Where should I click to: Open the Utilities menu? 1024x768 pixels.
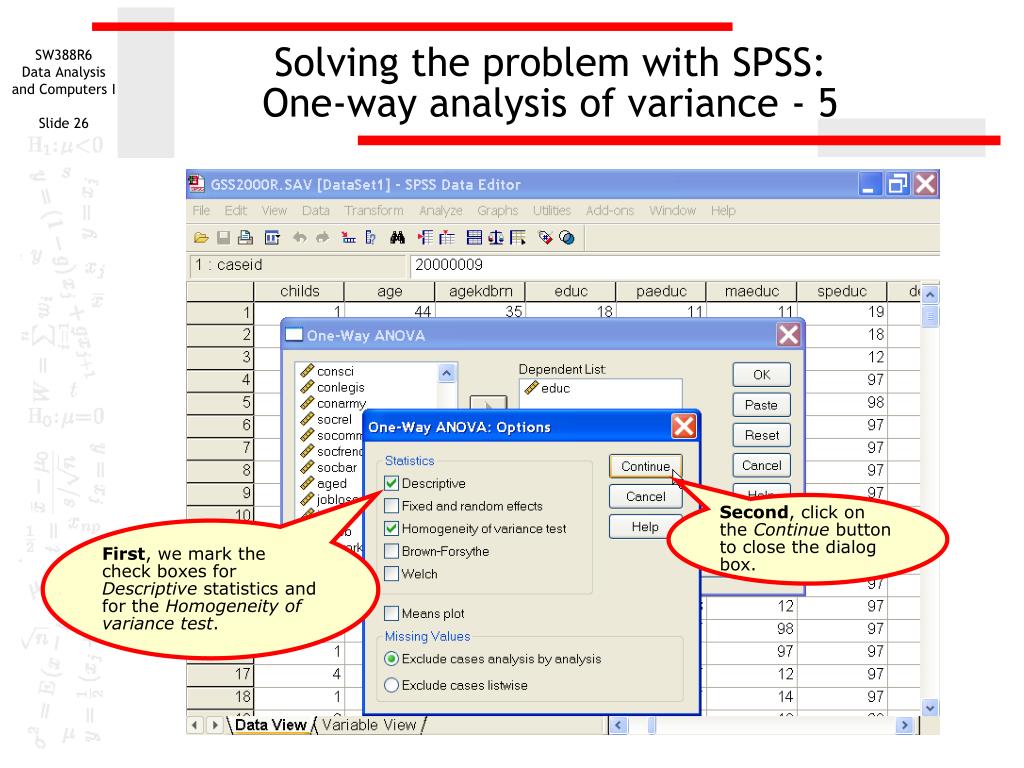552,210
